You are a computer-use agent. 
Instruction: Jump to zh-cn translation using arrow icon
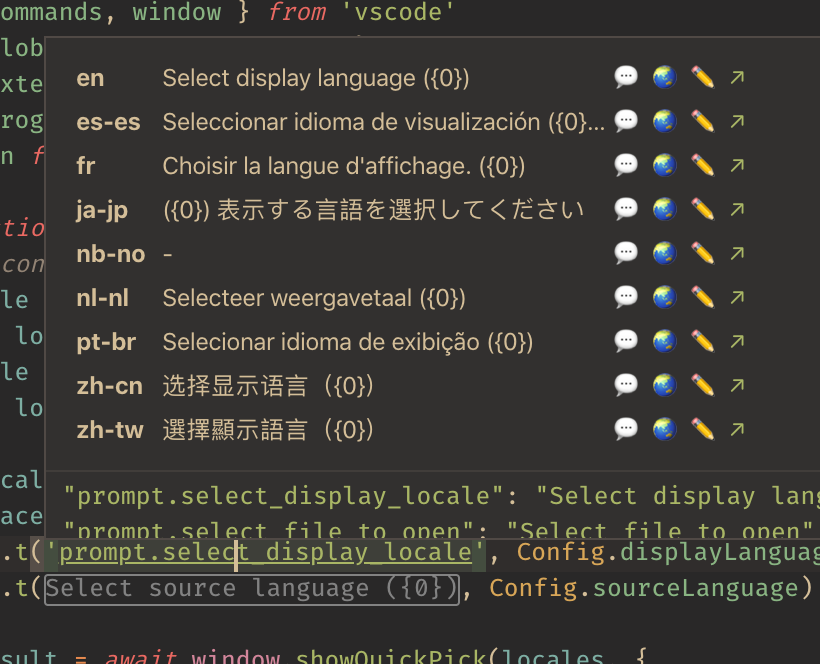coord(738,385)
